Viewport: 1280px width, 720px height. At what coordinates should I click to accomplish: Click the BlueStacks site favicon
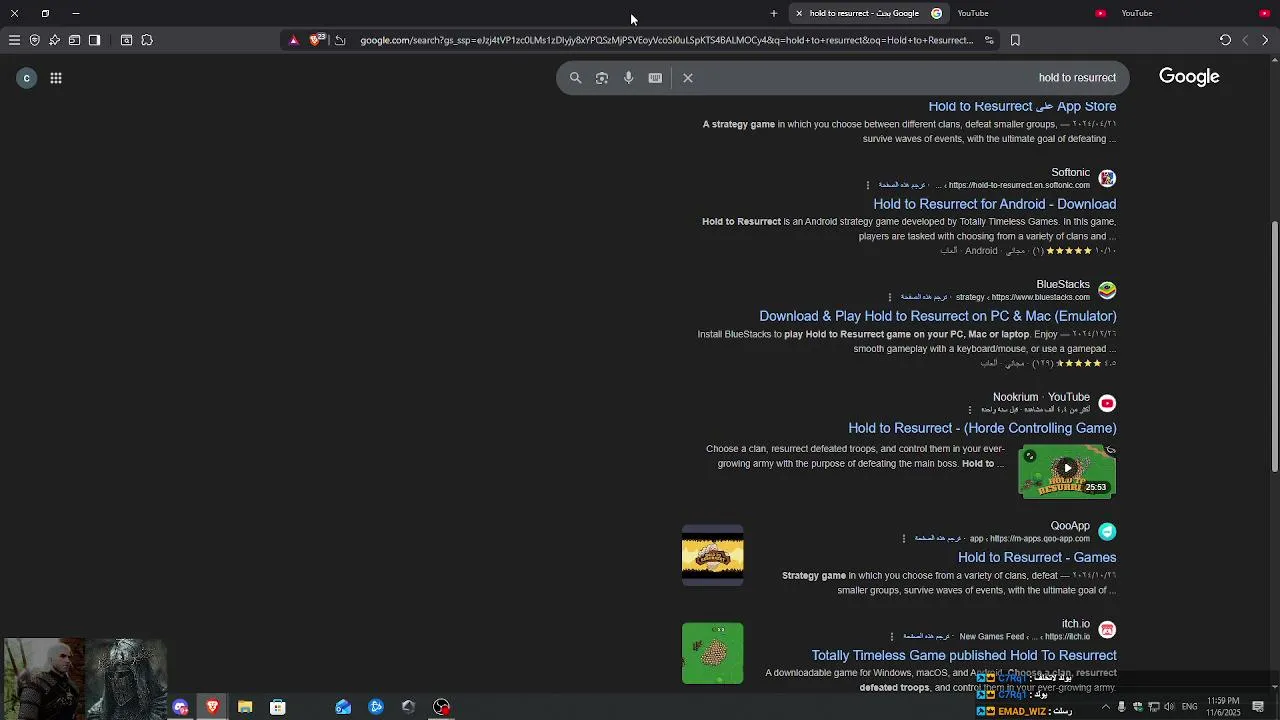pos(1107,290)
